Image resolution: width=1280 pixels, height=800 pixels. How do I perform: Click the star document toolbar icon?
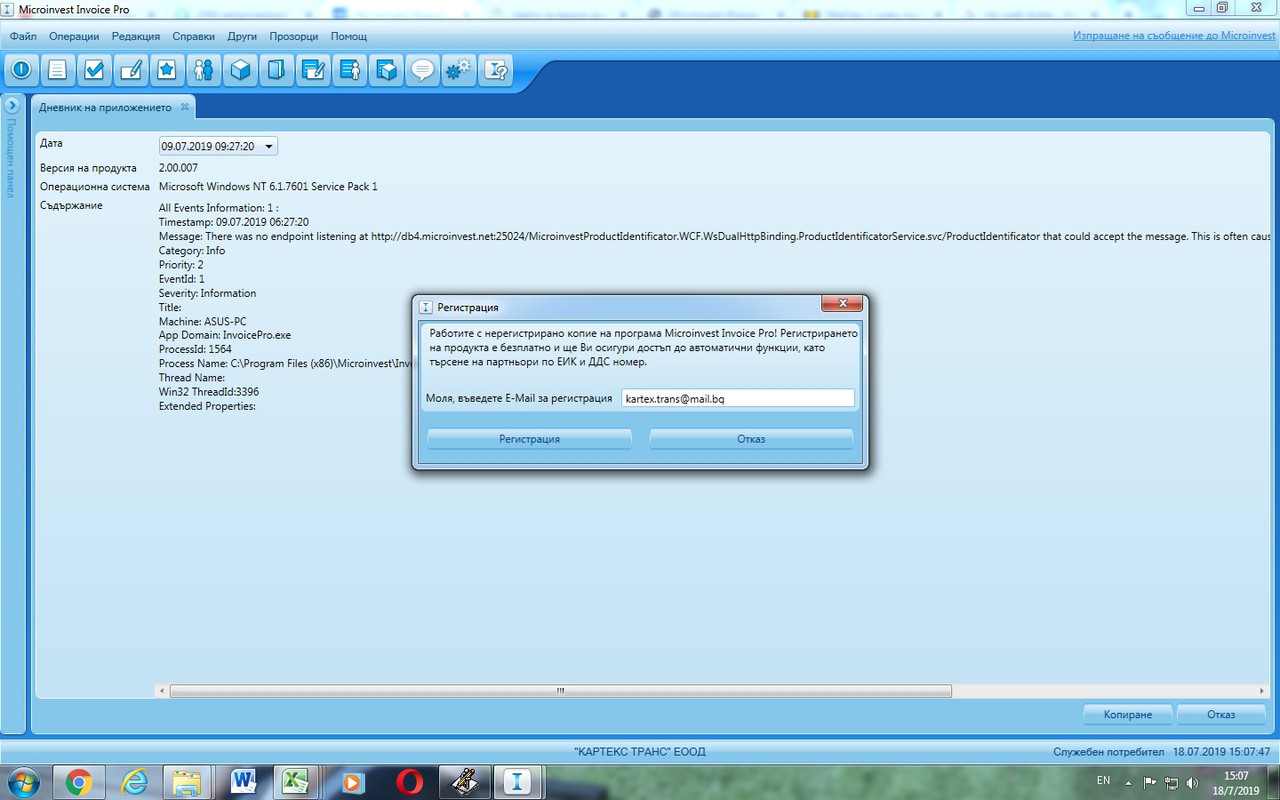(167, 70)
